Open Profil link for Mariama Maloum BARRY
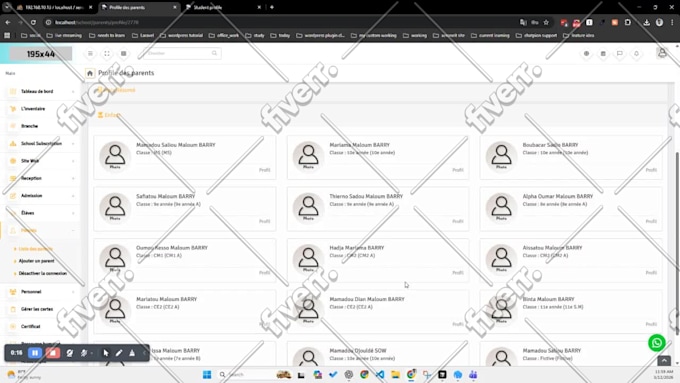Image resolution: width=680 pixels, height=383 pixels. [x=458, y=170]
